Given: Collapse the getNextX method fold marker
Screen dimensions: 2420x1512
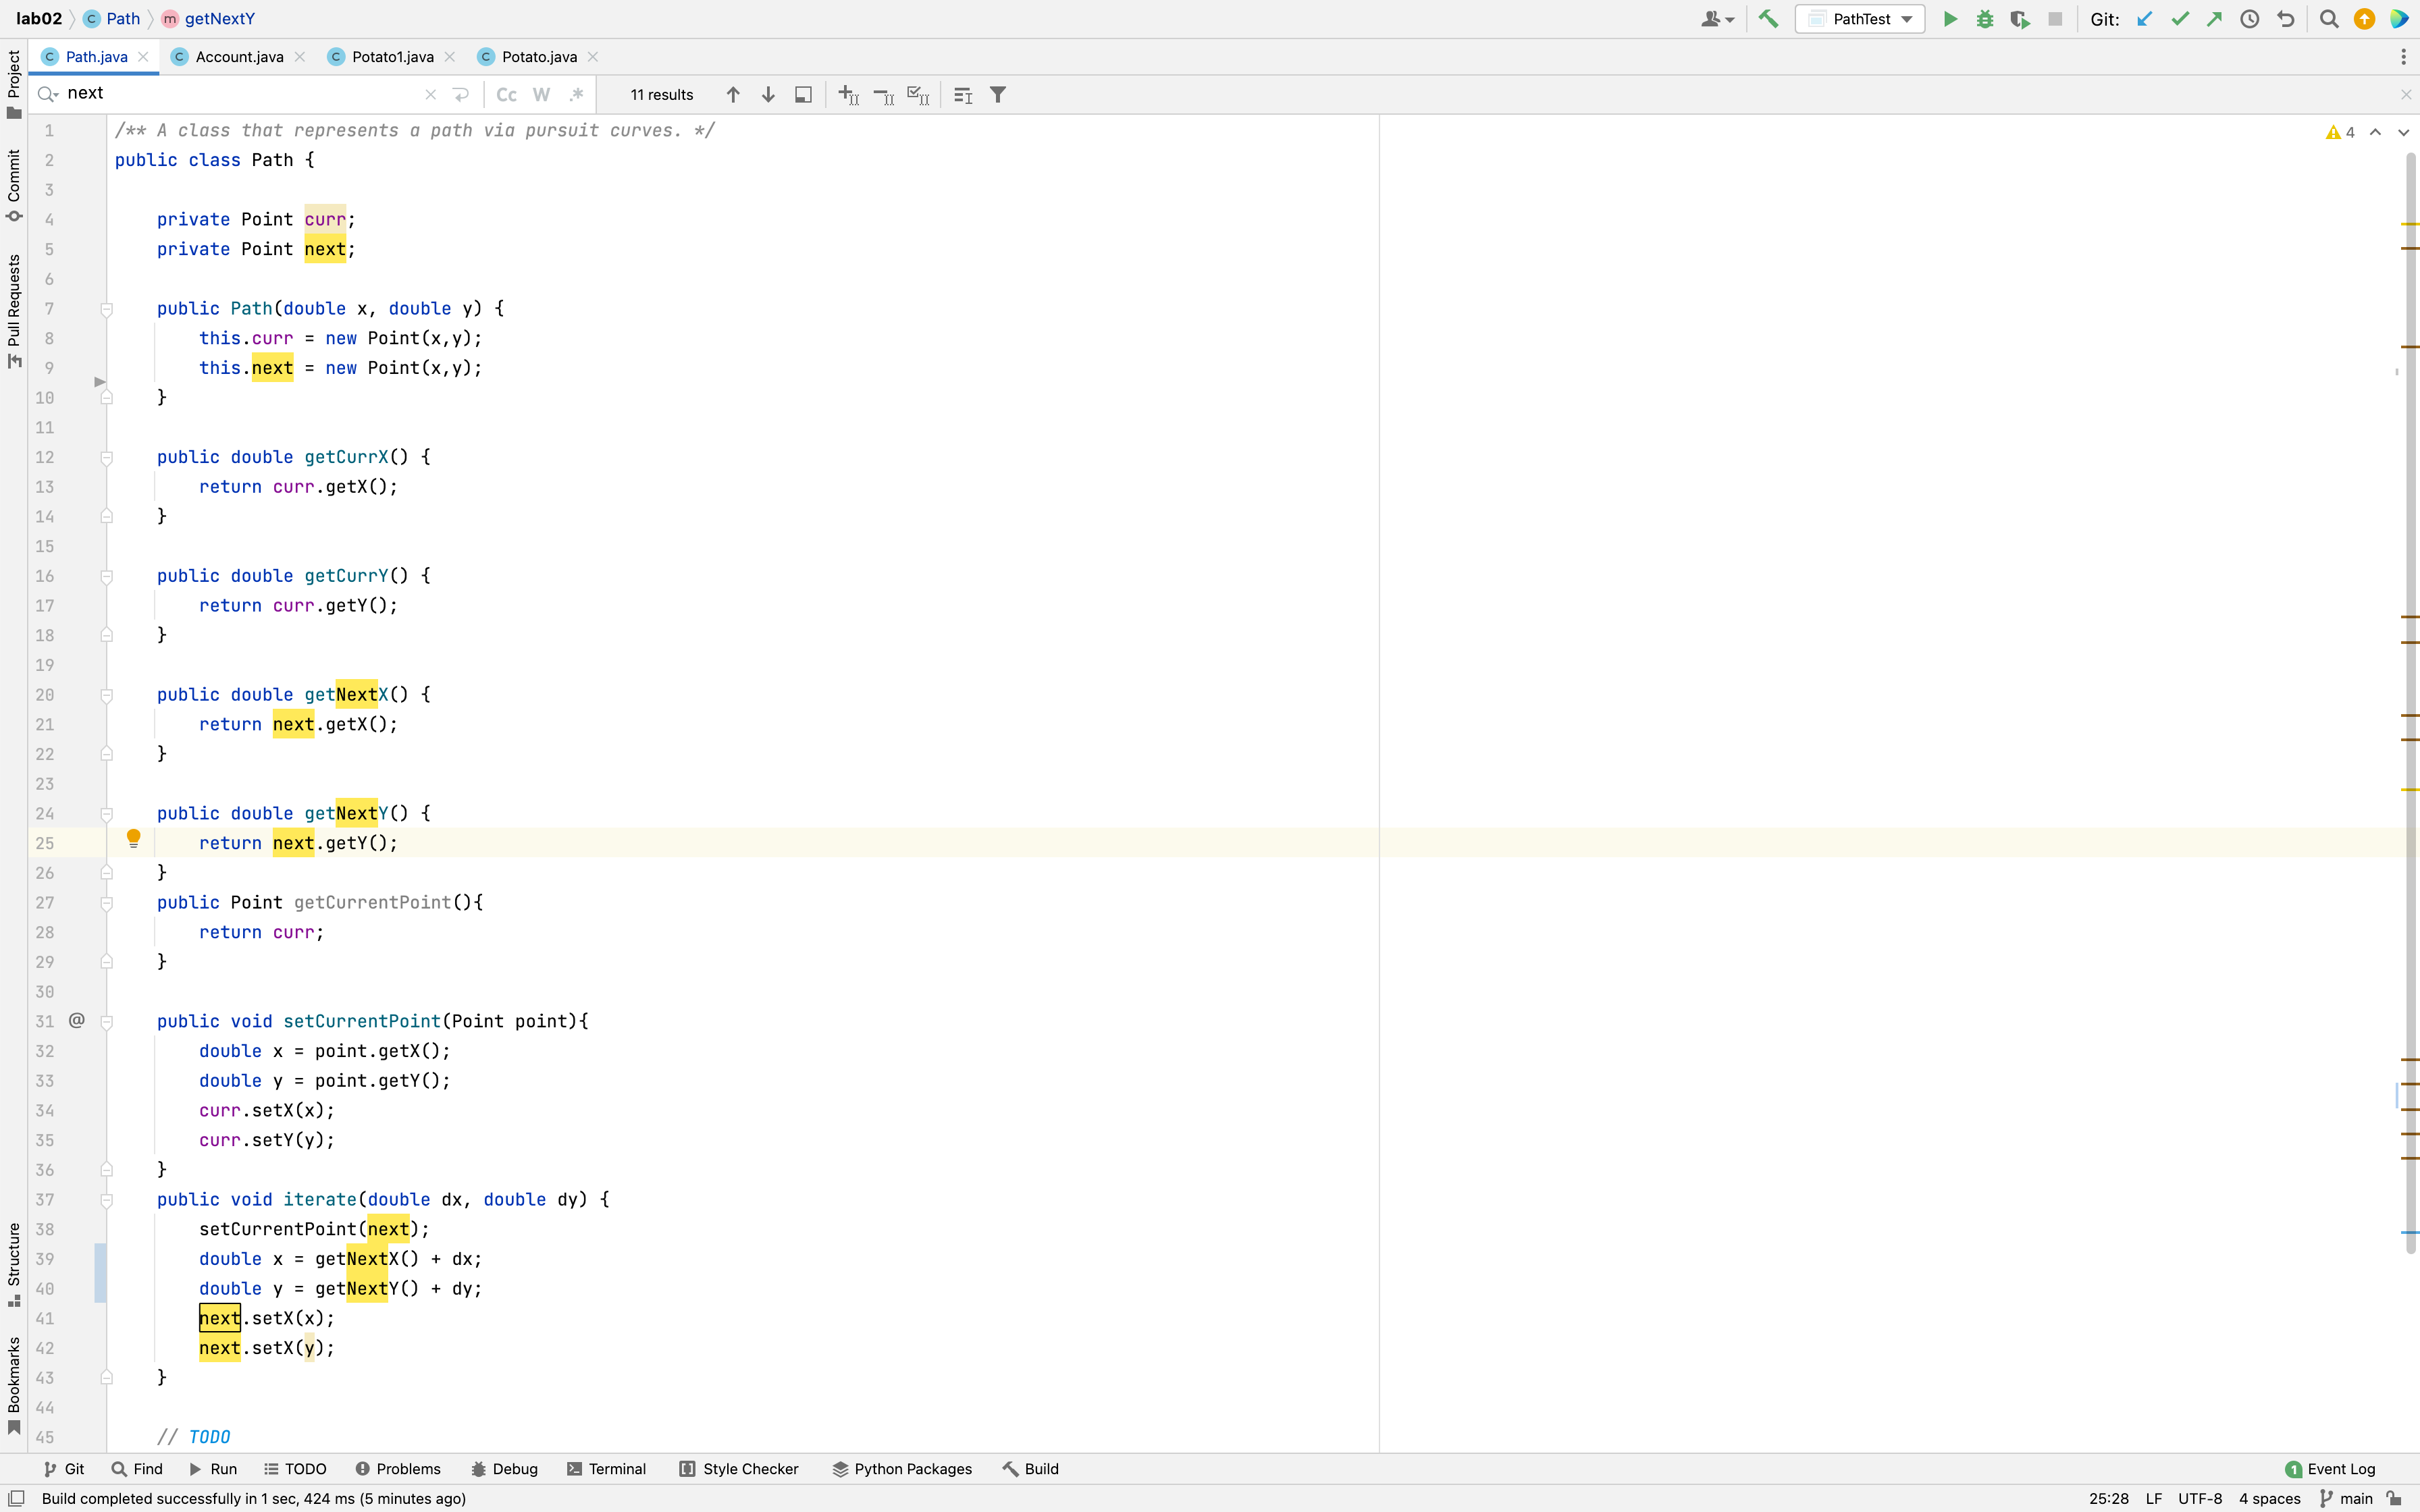Looking at the screenshot, I should coord(106,695).
